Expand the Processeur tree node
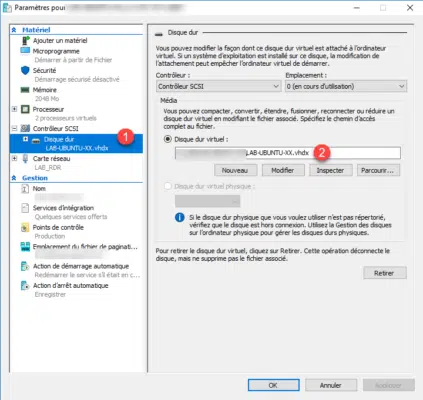The image size is (423, 400). coord(14,109)
